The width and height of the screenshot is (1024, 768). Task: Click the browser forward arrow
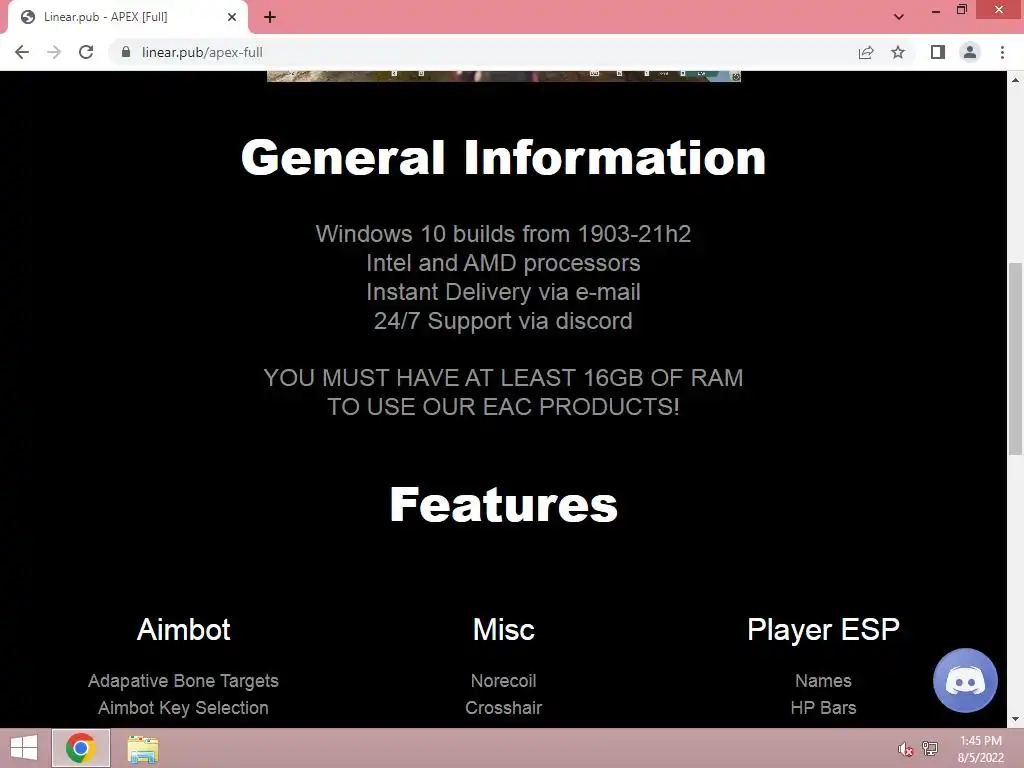pos(54,52)
